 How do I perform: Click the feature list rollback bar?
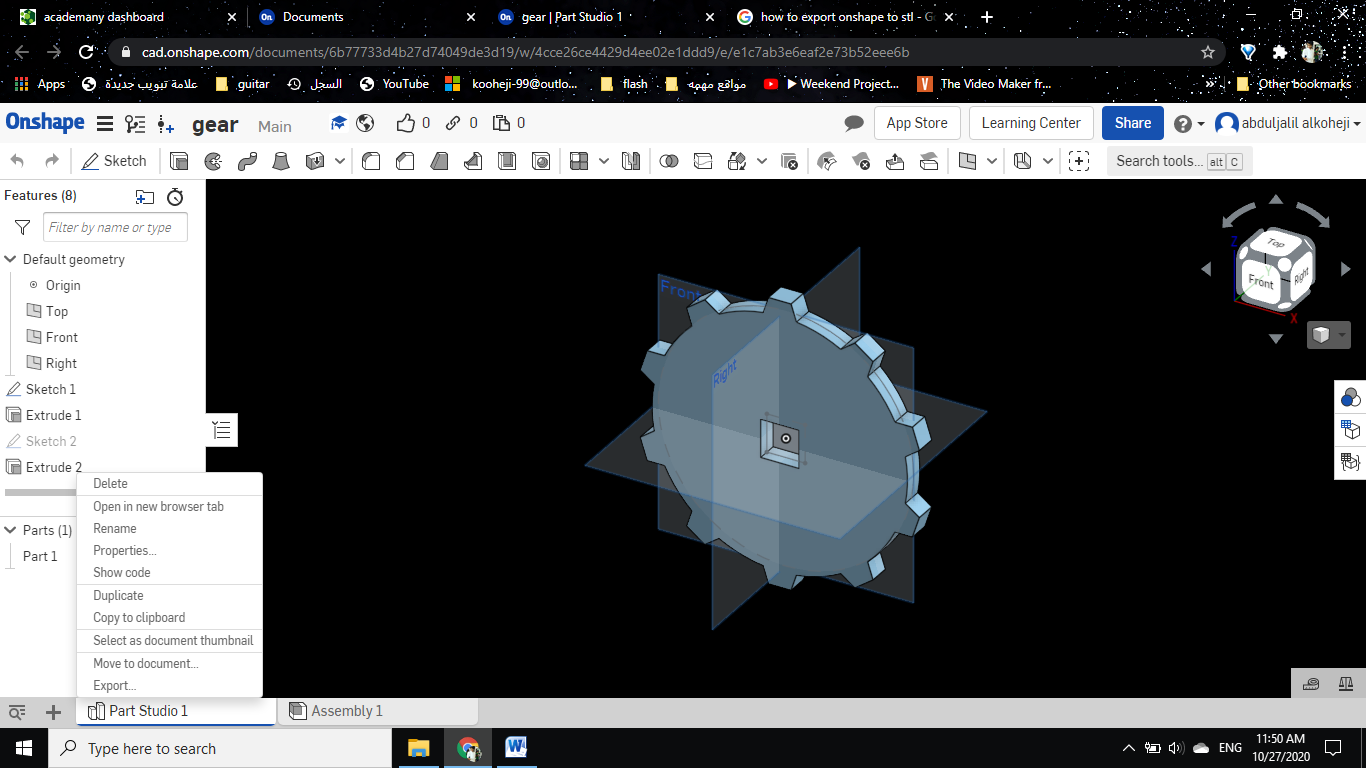[40, 492]
